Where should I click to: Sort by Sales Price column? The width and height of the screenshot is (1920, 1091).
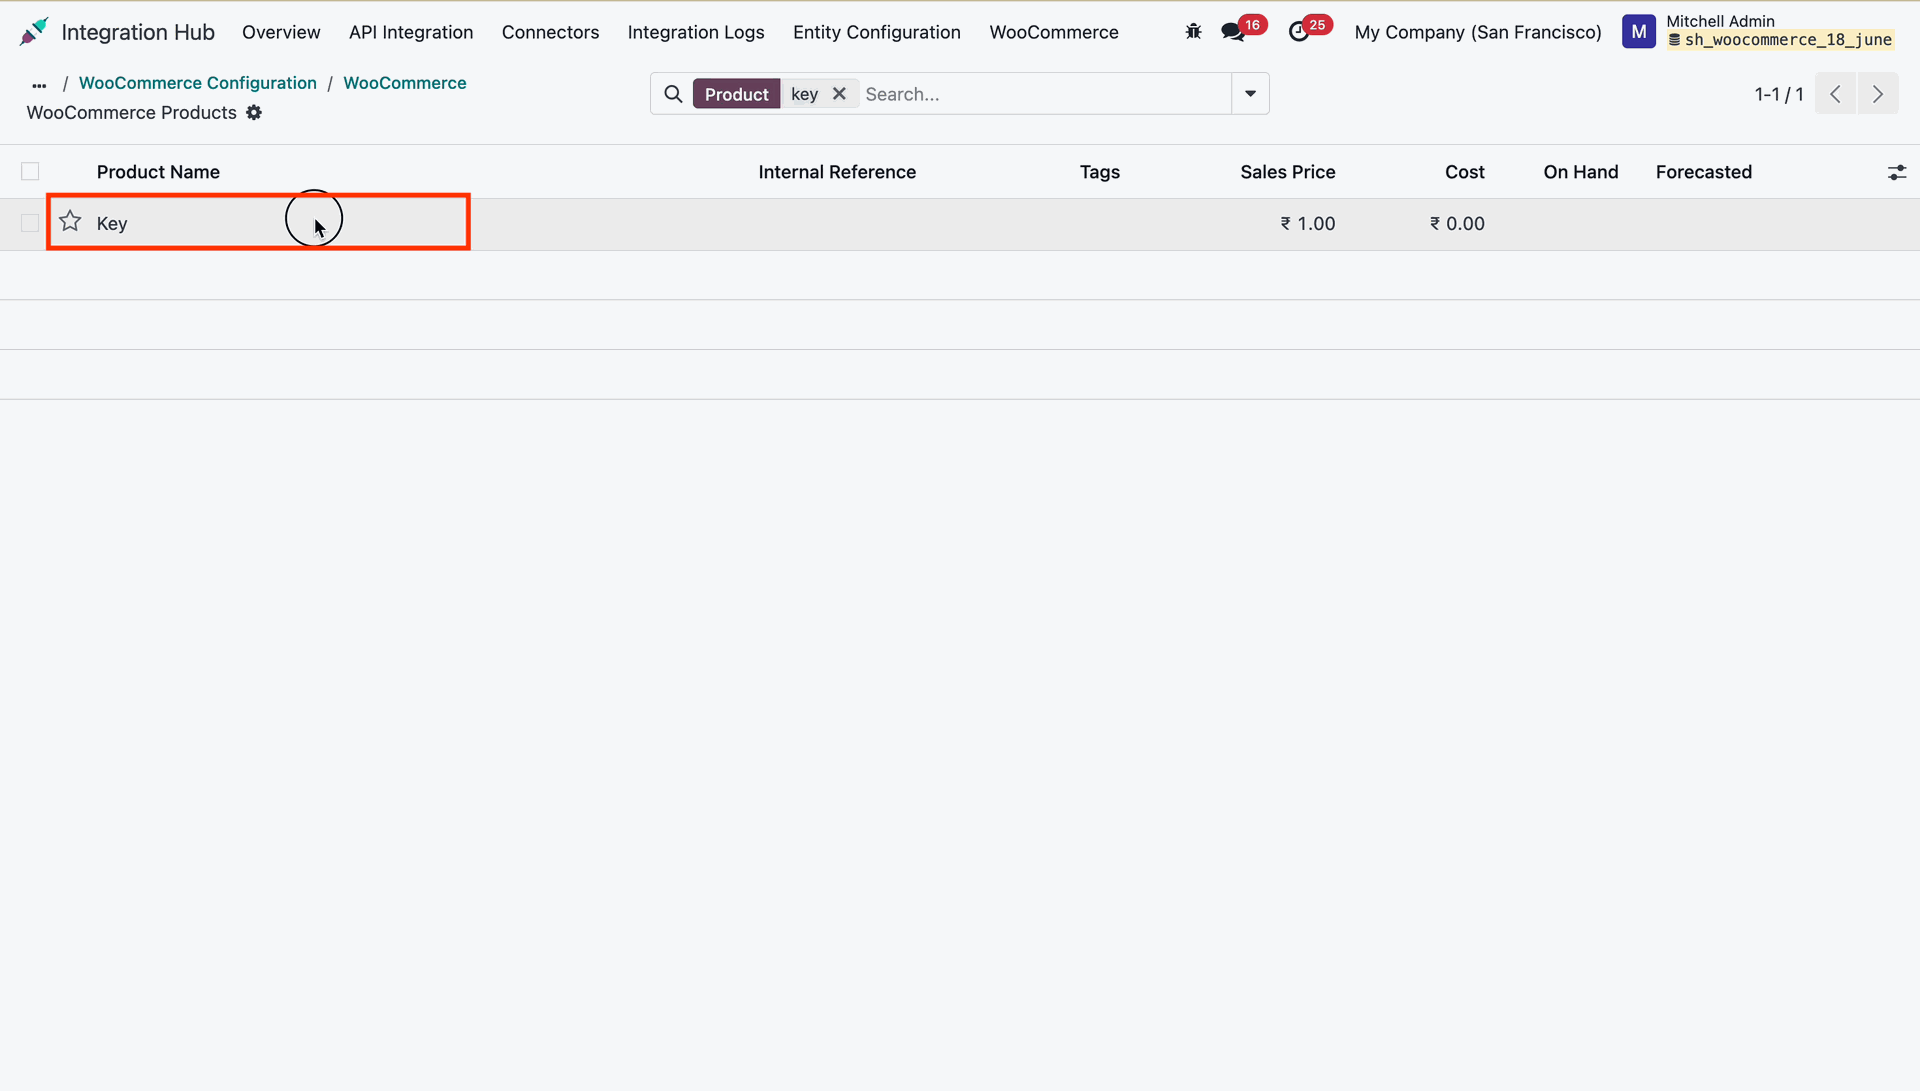click(1288, 172)
